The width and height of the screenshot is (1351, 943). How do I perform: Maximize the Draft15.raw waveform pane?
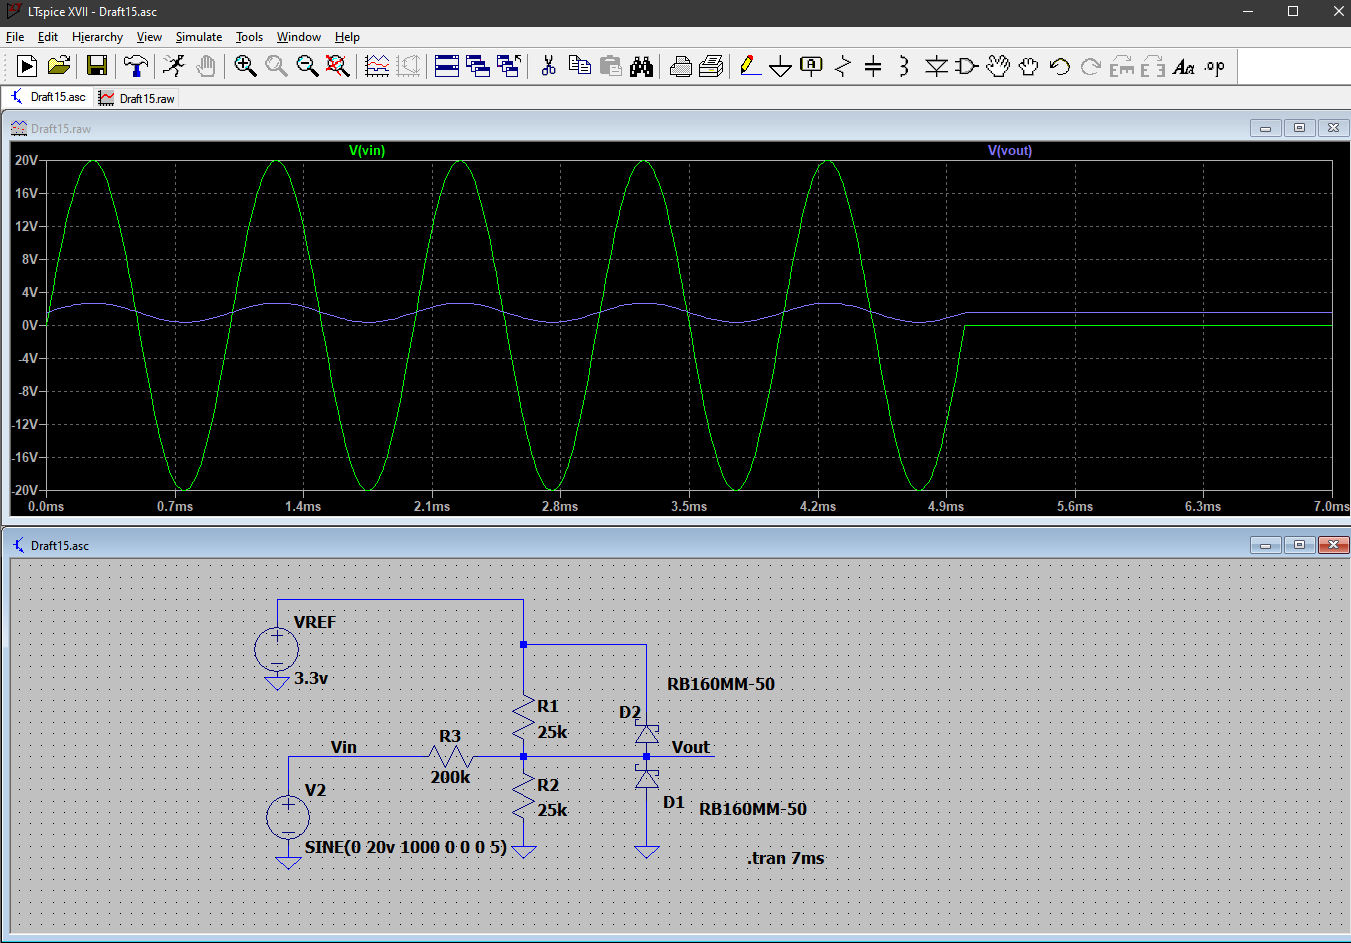tap(1299, 128)
